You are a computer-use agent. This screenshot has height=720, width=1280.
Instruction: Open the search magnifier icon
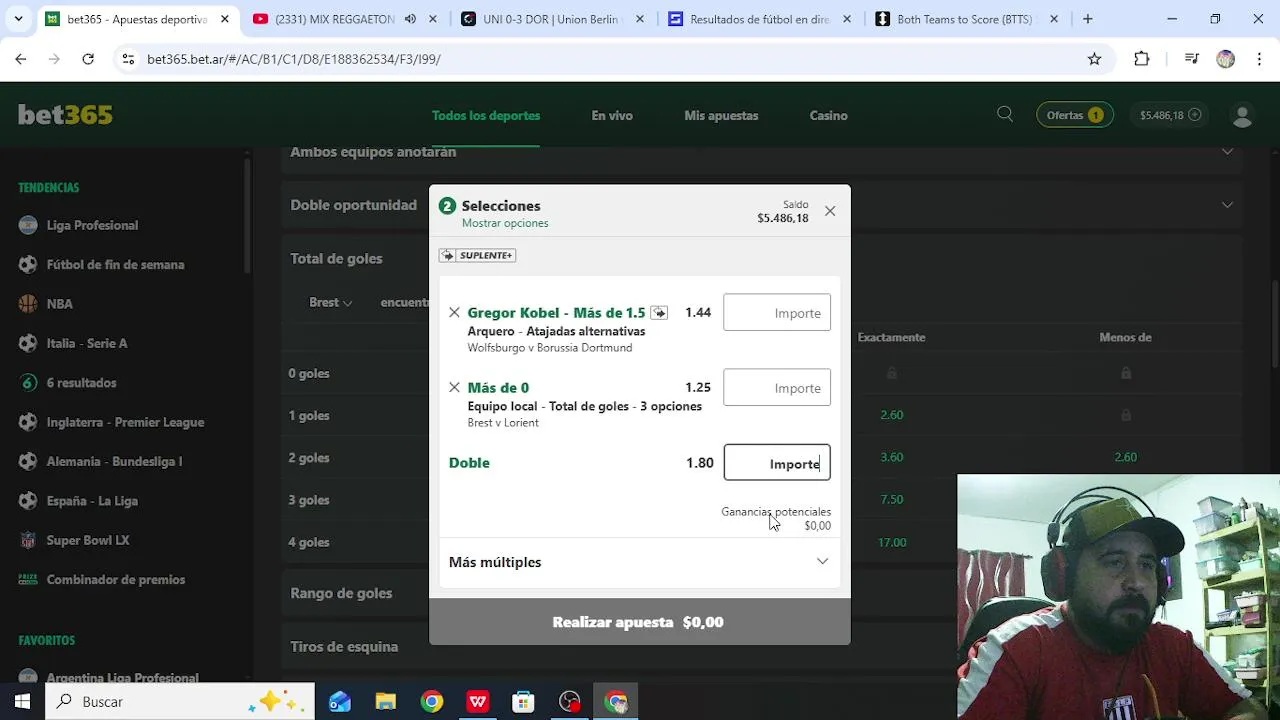pos(1005,115)
